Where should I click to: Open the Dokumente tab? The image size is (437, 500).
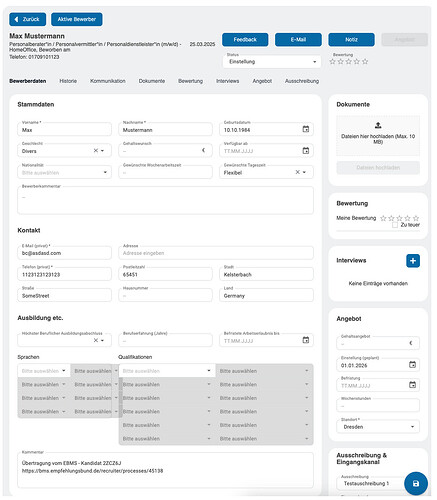(152, 81)
